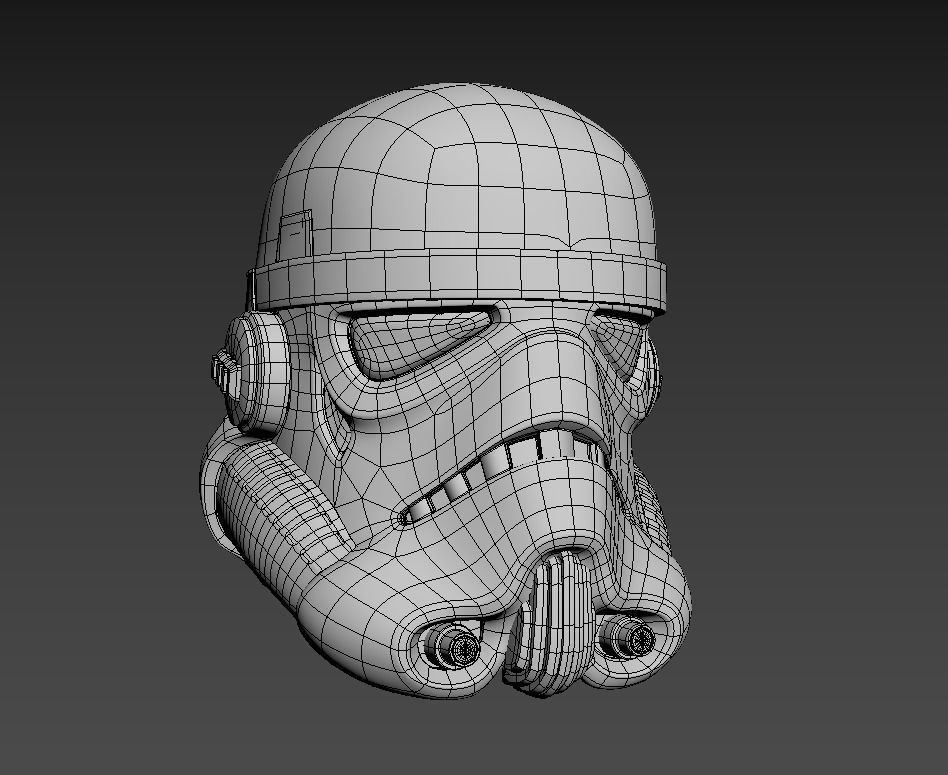Select the right aerator tip cylinder

(631, 637)
